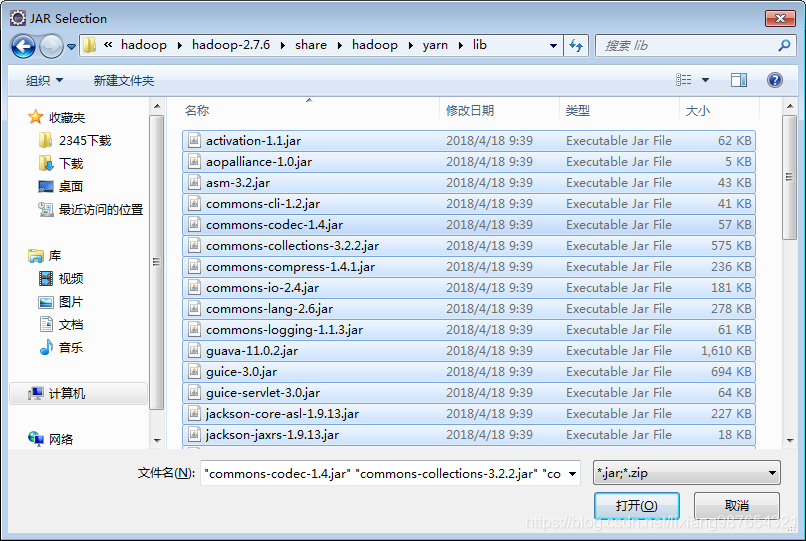
Task: Expand the arrow after yarn breadcrumb
Action: point(461,46)
